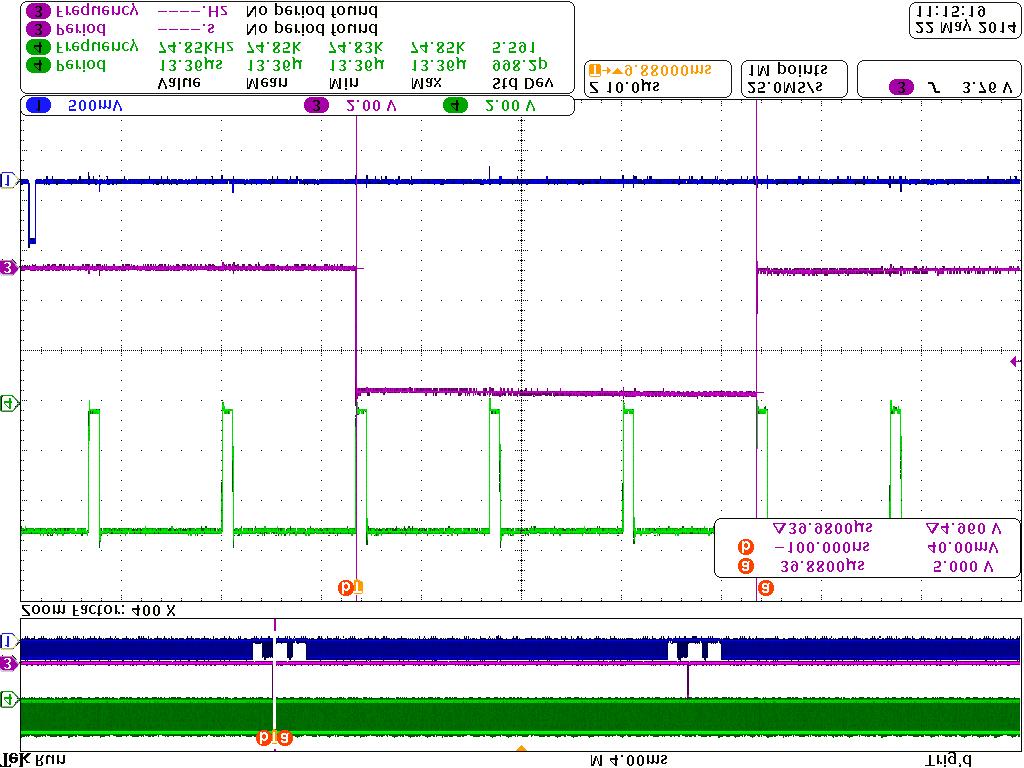The width and height of the screenshot is (1024, 768).
Task: Click No period found on channel 3 Period row
Action: point(312,29)
